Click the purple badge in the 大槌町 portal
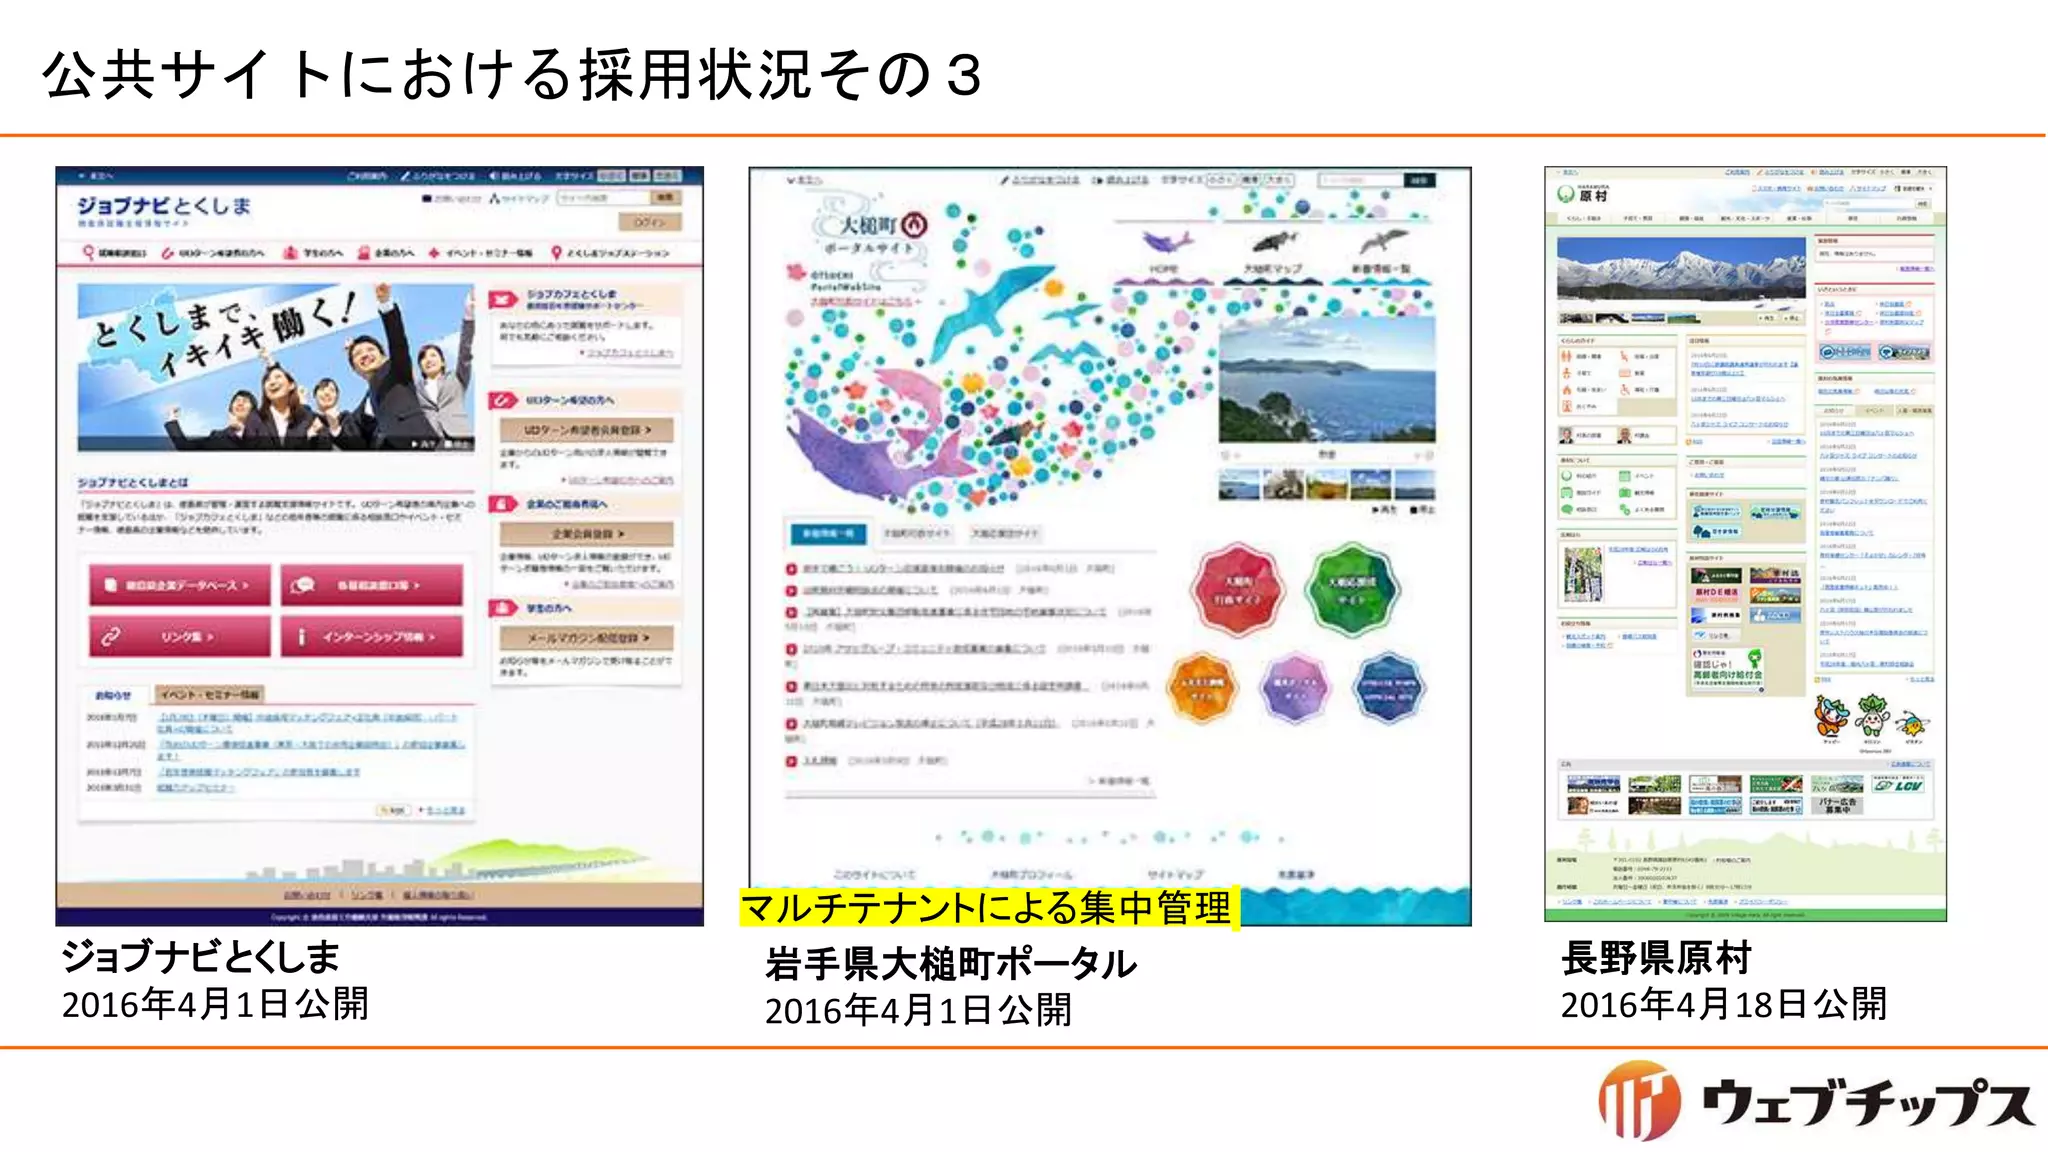 tap(1295, 689)
